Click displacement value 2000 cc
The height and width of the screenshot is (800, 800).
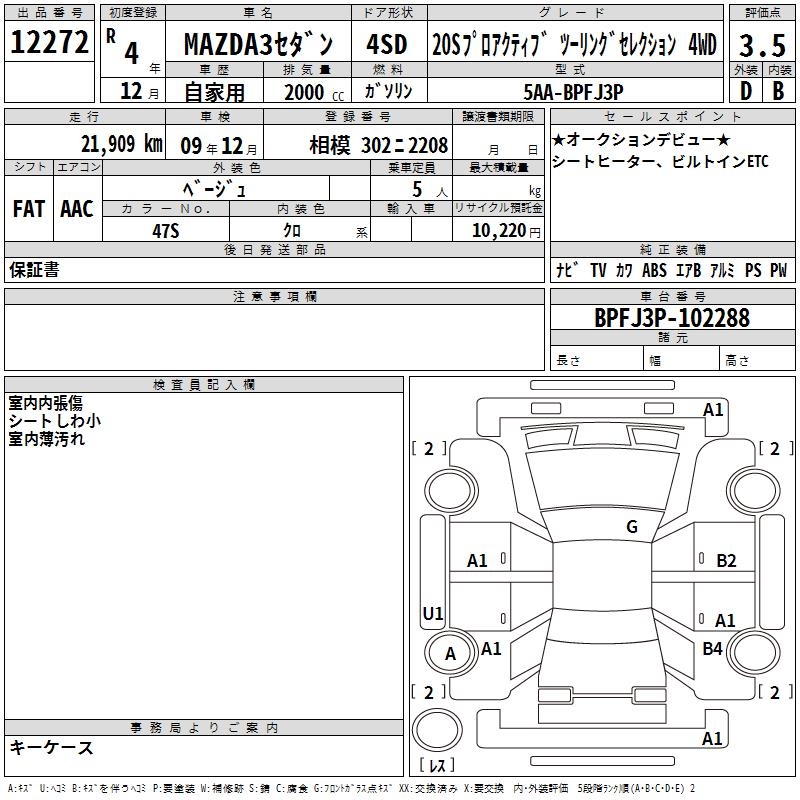tap(314, 92)
